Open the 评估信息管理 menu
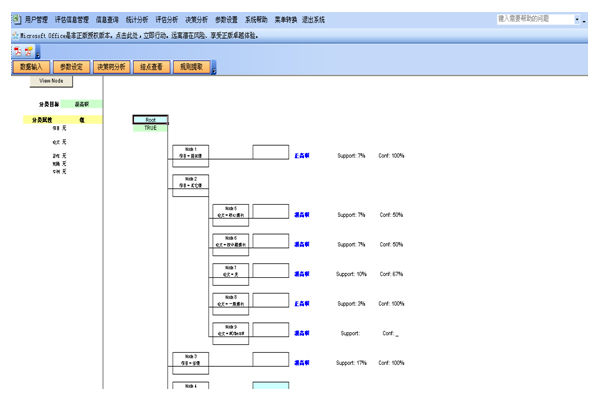 pos(71,19)
